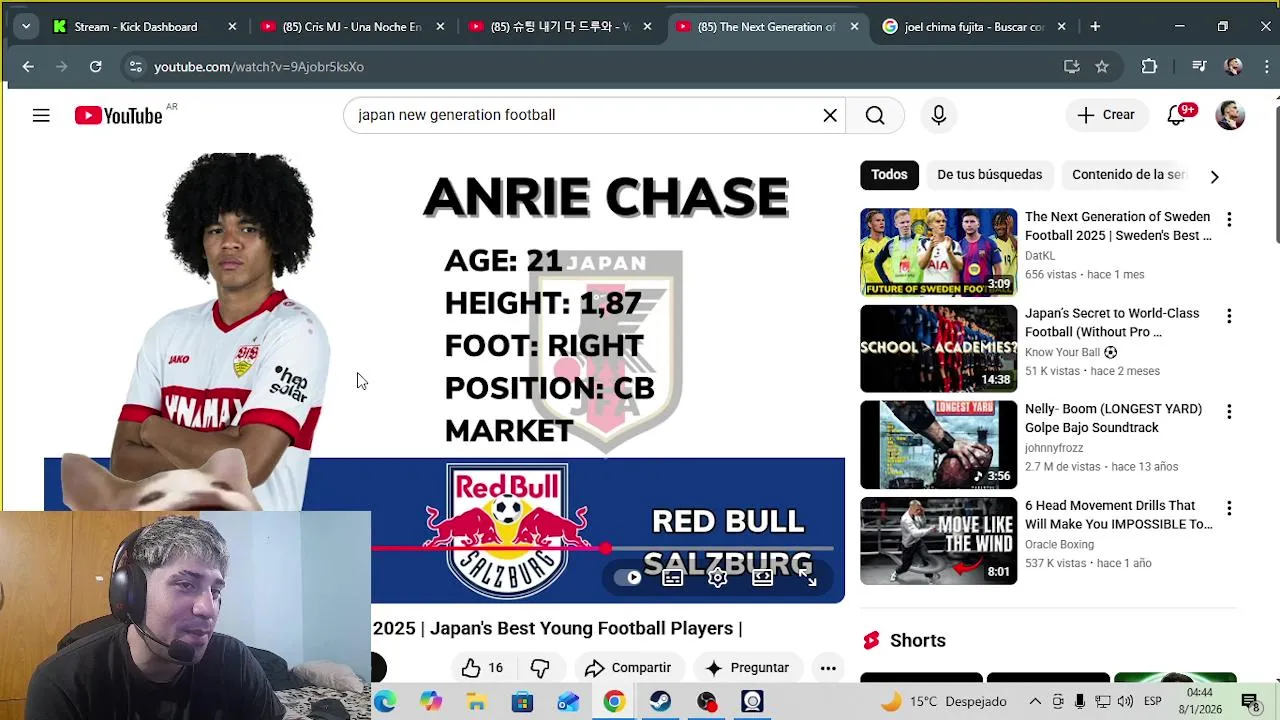
Task: Dislike the video with thumbs down
Action: coord(540,668)
